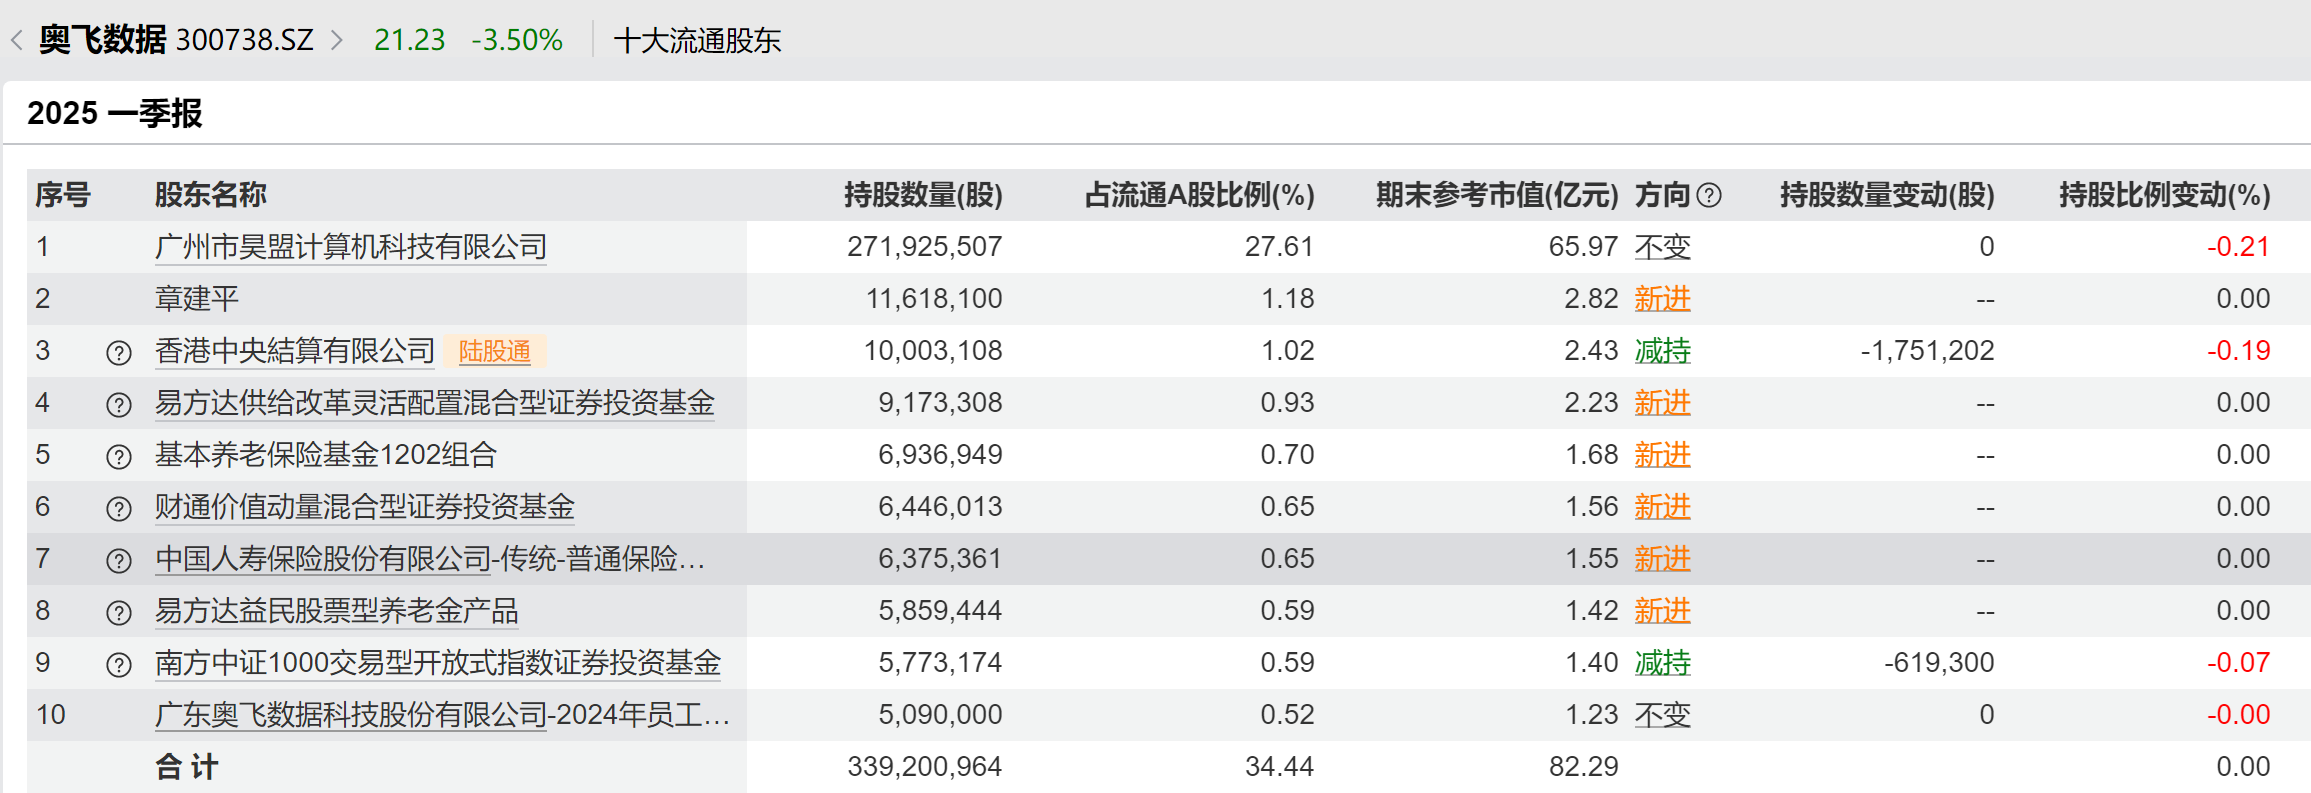This screenshot has width=2311, height=793.
Task: Open 广州市昊盟计算机科技有限公司 shareholder link
Action: click(x=350, y=247)
